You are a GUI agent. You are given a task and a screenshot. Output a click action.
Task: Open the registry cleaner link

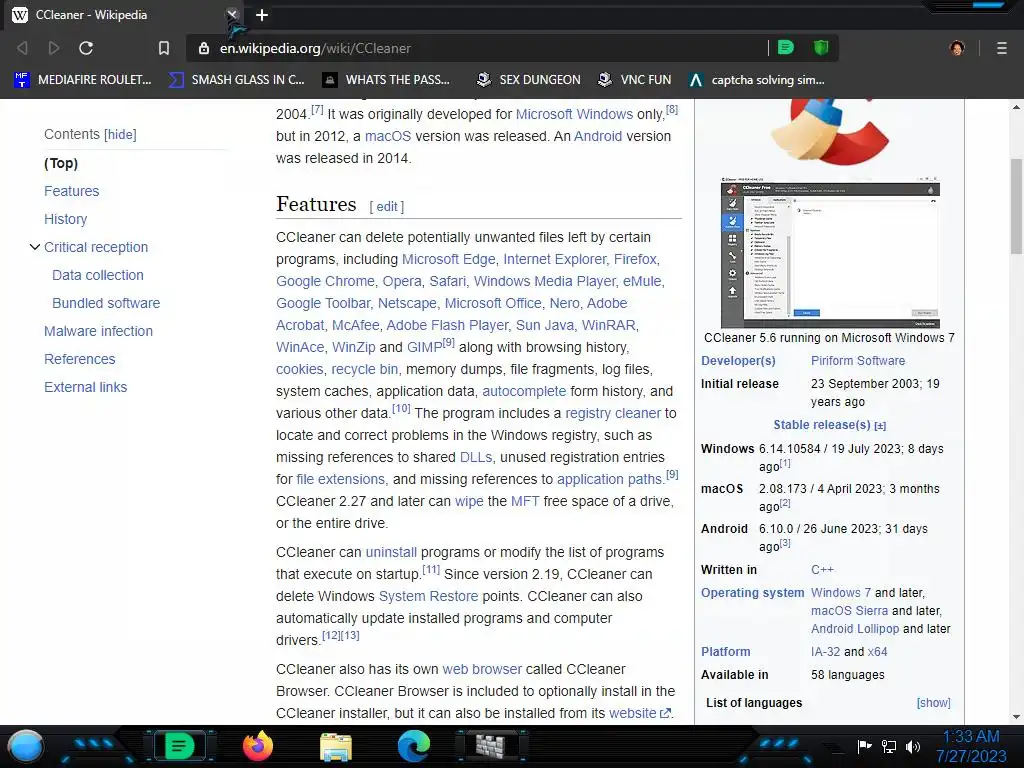click(613, 413)
